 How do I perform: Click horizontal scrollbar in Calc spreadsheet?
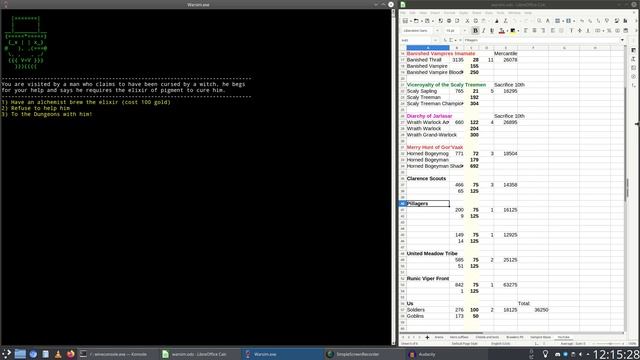pos(441,333)
